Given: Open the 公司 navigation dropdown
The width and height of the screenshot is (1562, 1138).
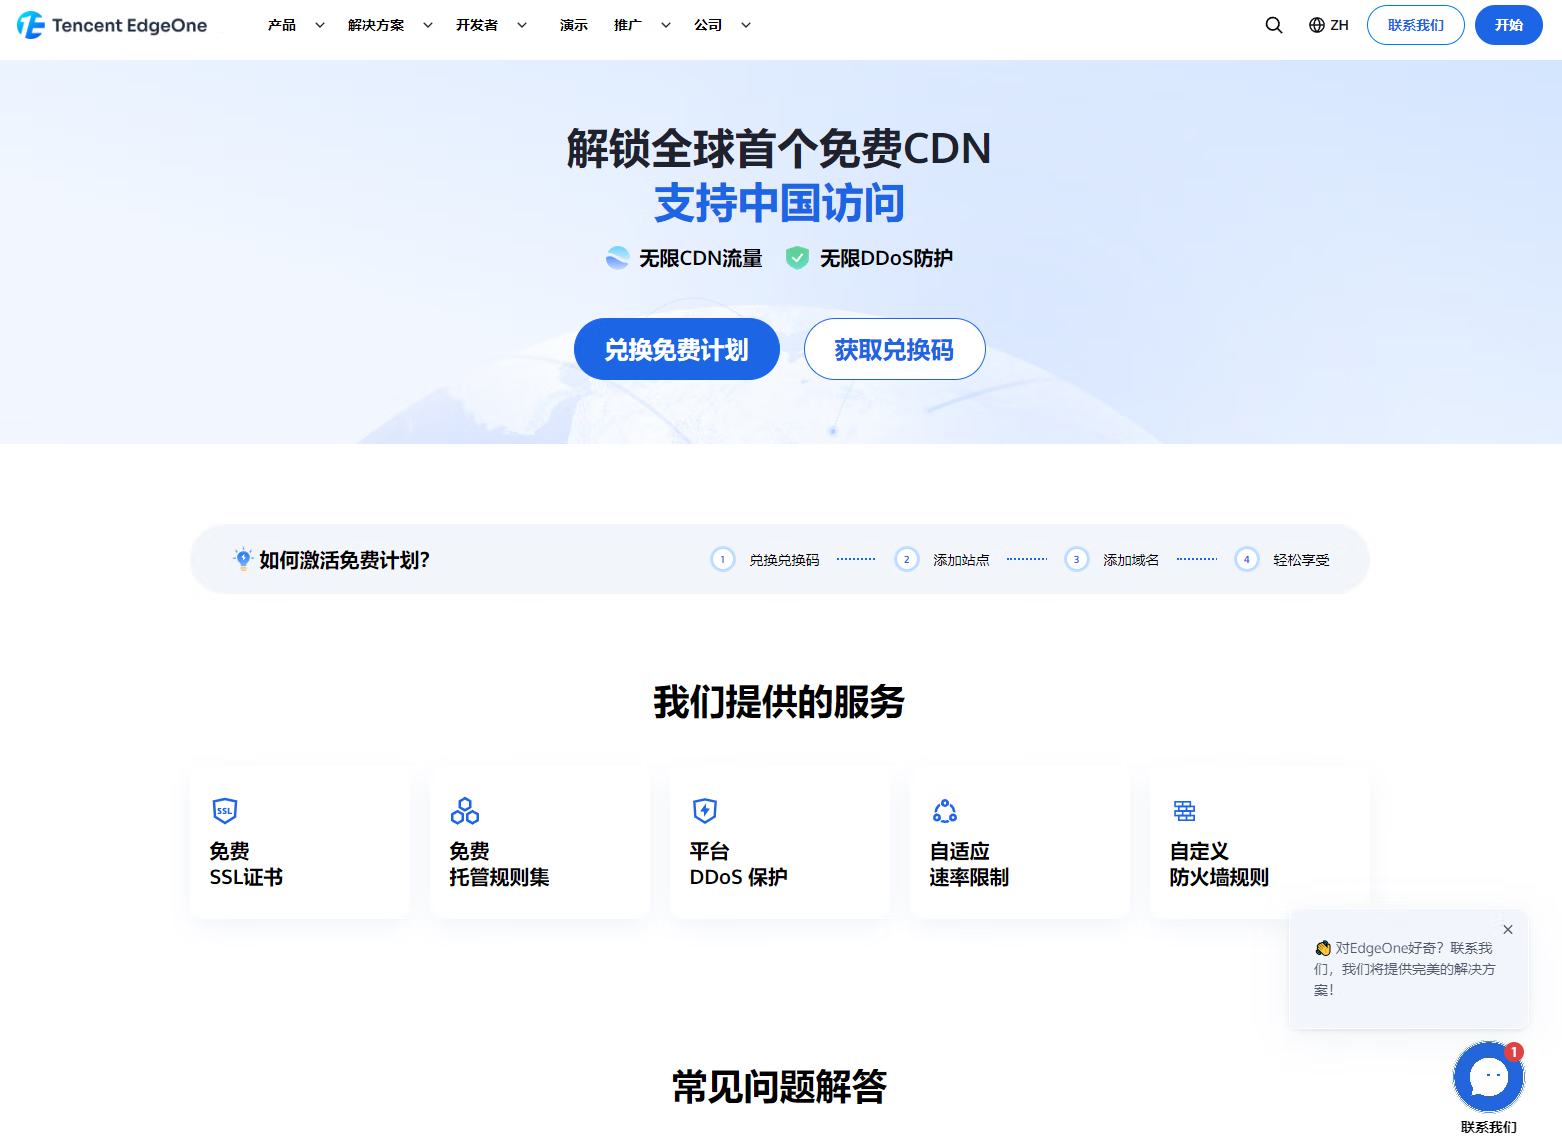Looking at the screenshot, I should (721, 25).
